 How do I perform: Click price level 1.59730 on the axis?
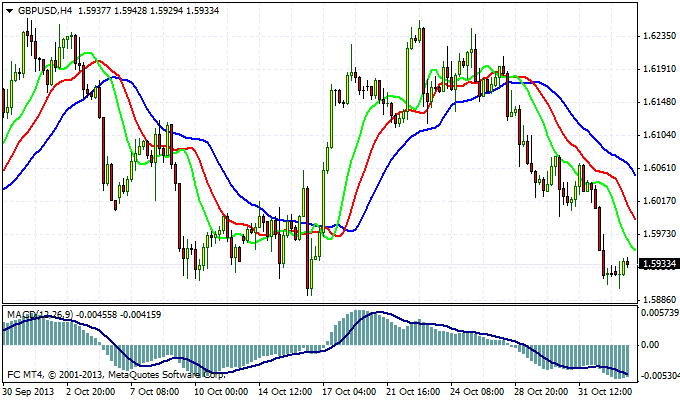[659, 233]
